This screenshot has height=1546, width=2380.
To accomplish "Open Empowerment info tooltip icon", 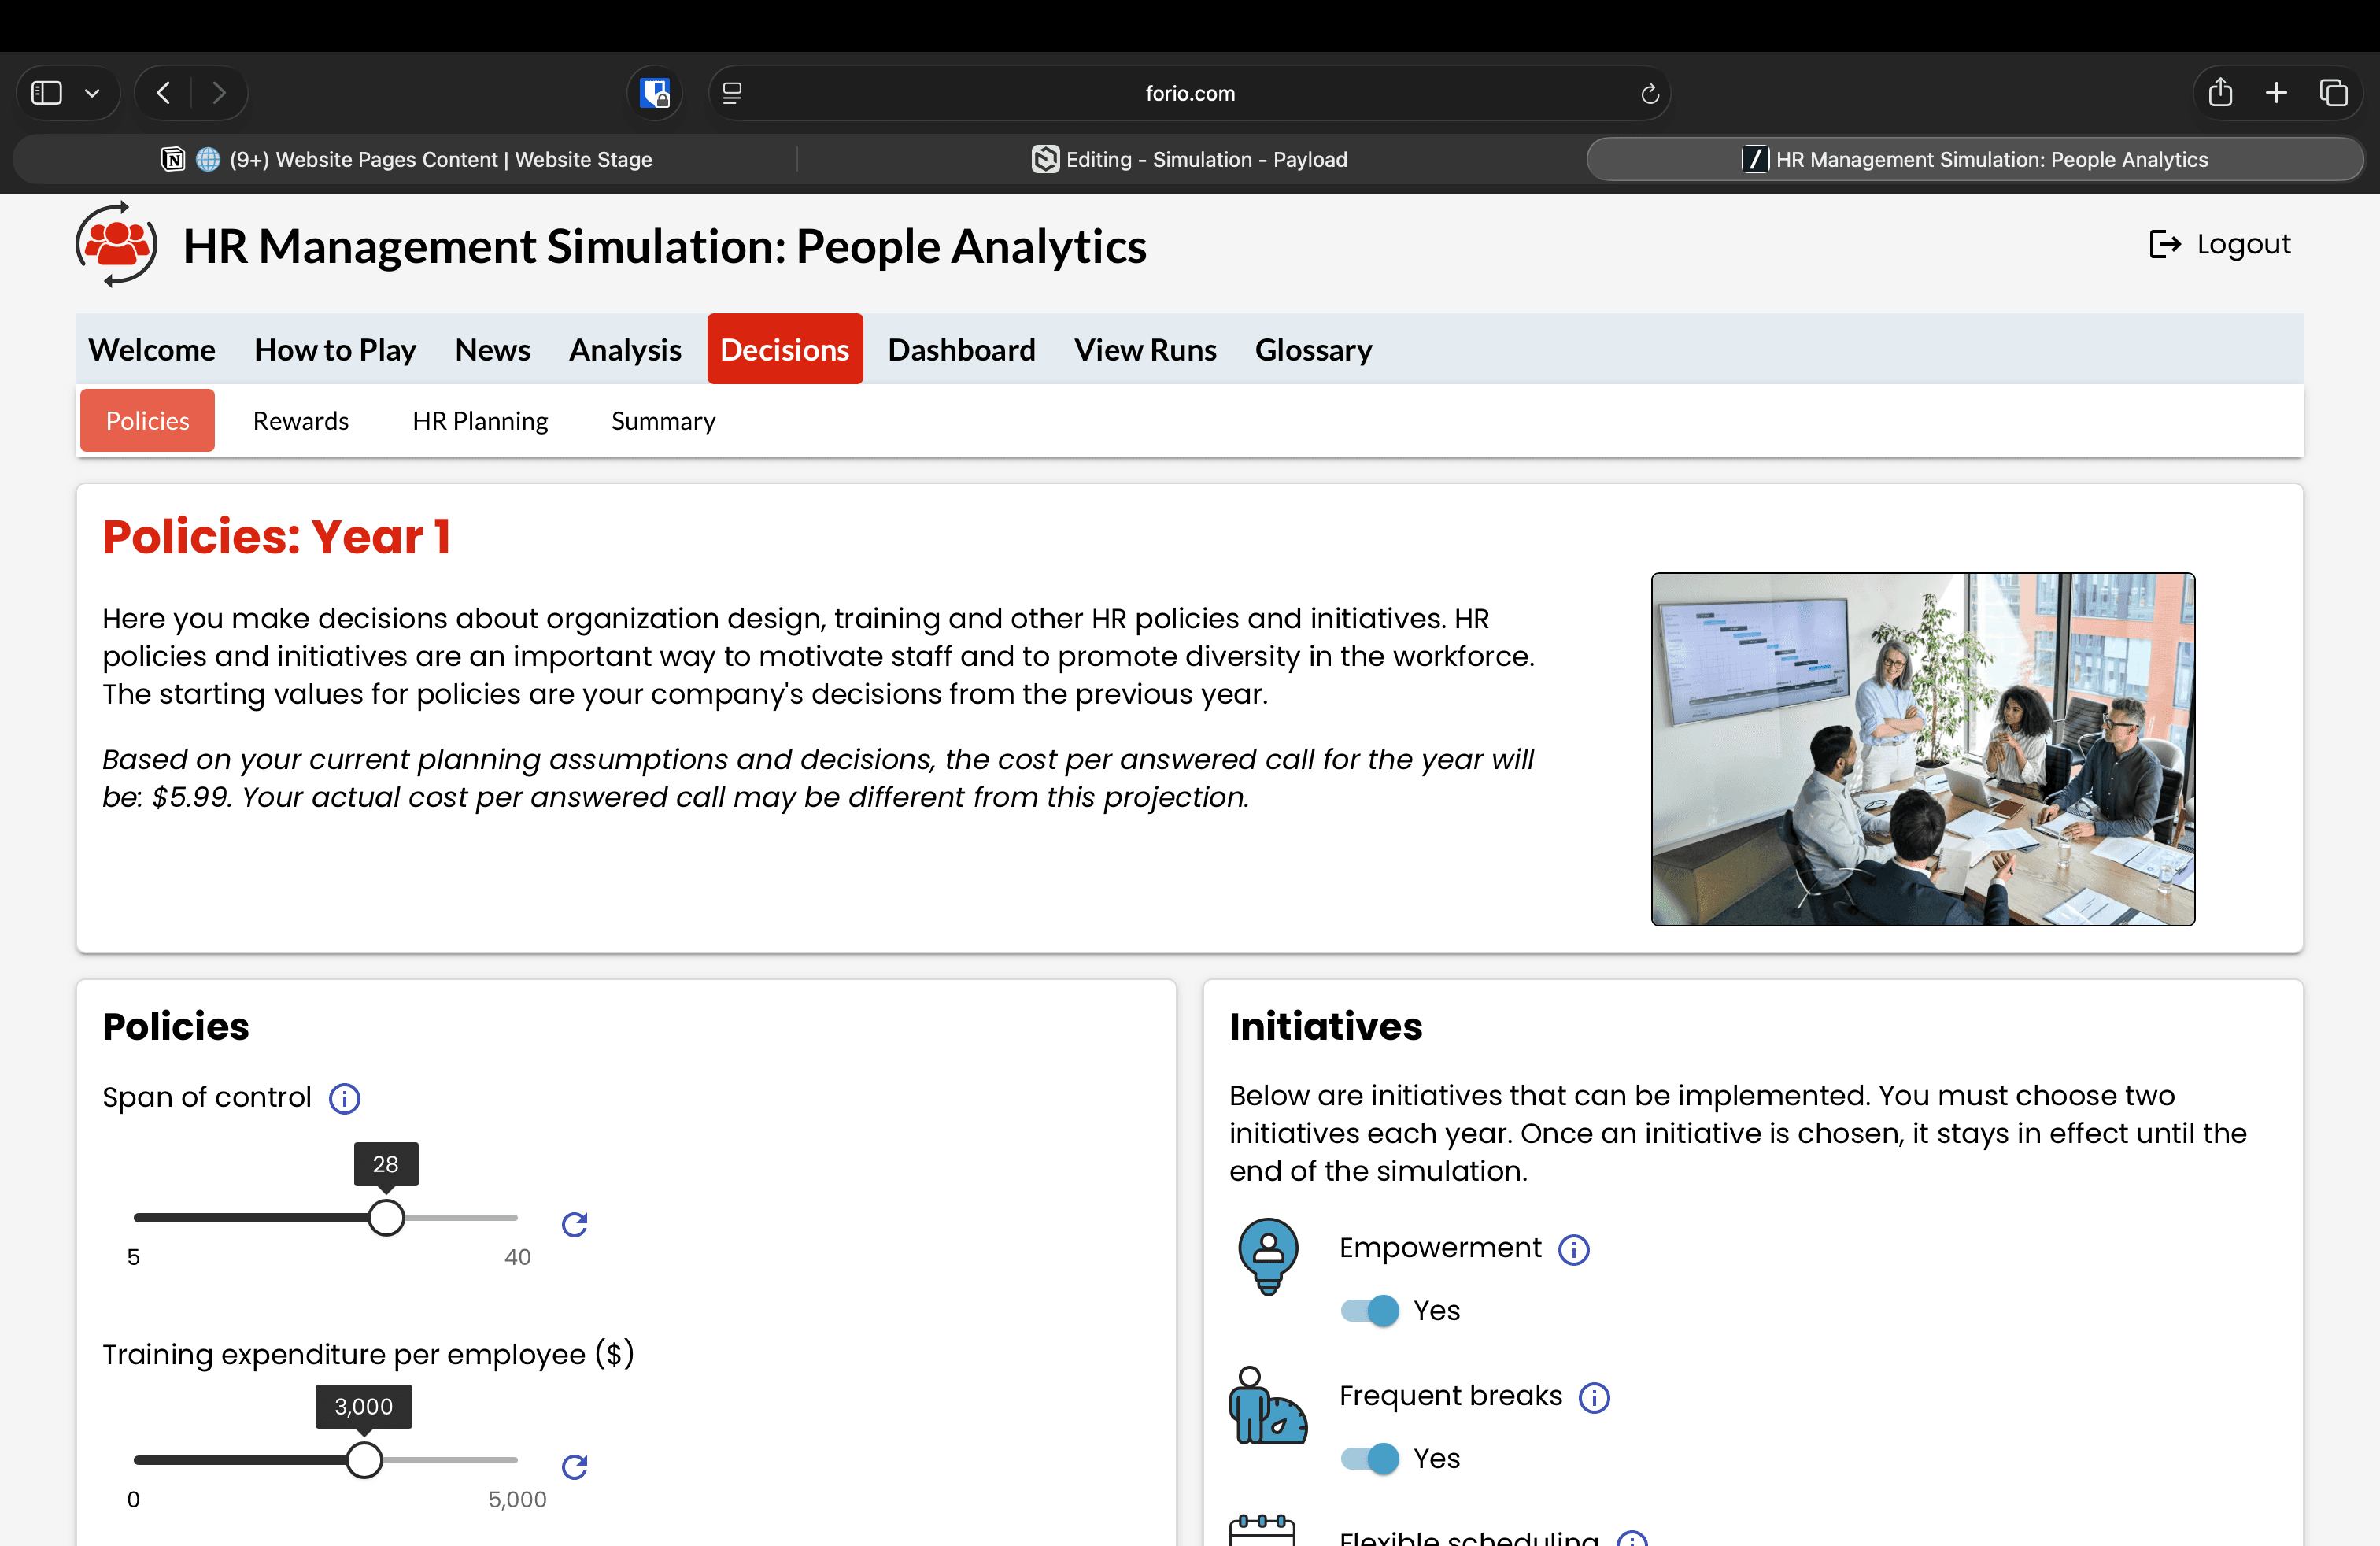I will pos(1573,1249).
